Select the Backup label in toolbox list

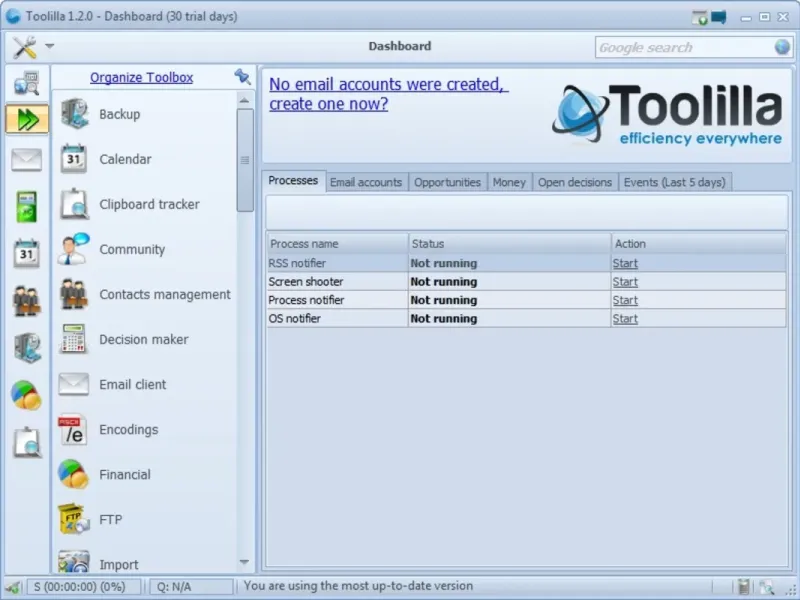[x=119, y=114]
